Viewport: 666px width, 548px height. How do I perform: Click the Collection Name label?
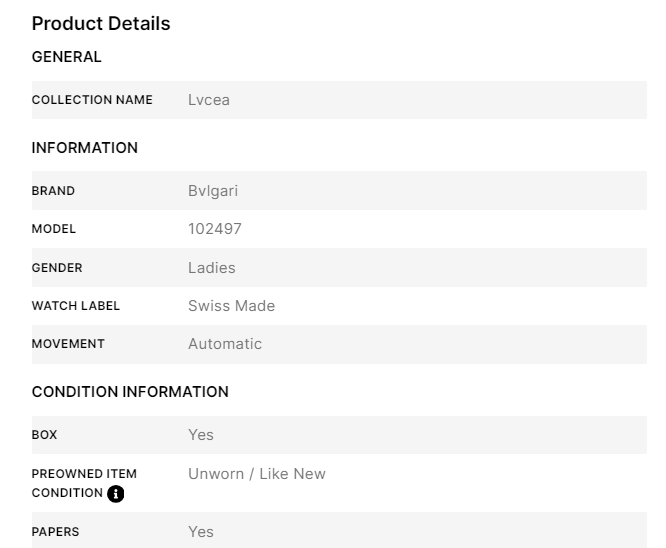pos(92,100)
